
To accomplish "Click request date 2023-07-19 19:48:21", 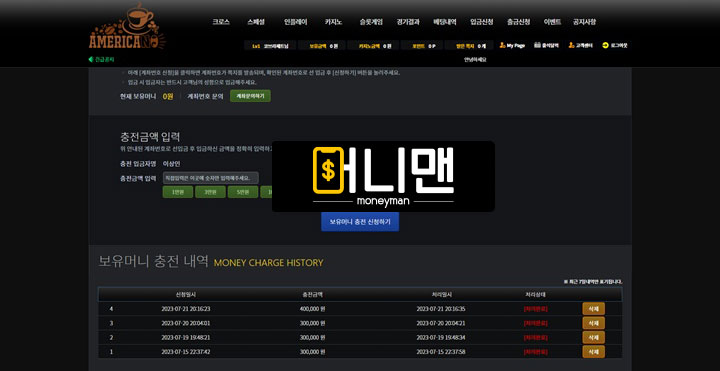I will click(x=186, y=337).
